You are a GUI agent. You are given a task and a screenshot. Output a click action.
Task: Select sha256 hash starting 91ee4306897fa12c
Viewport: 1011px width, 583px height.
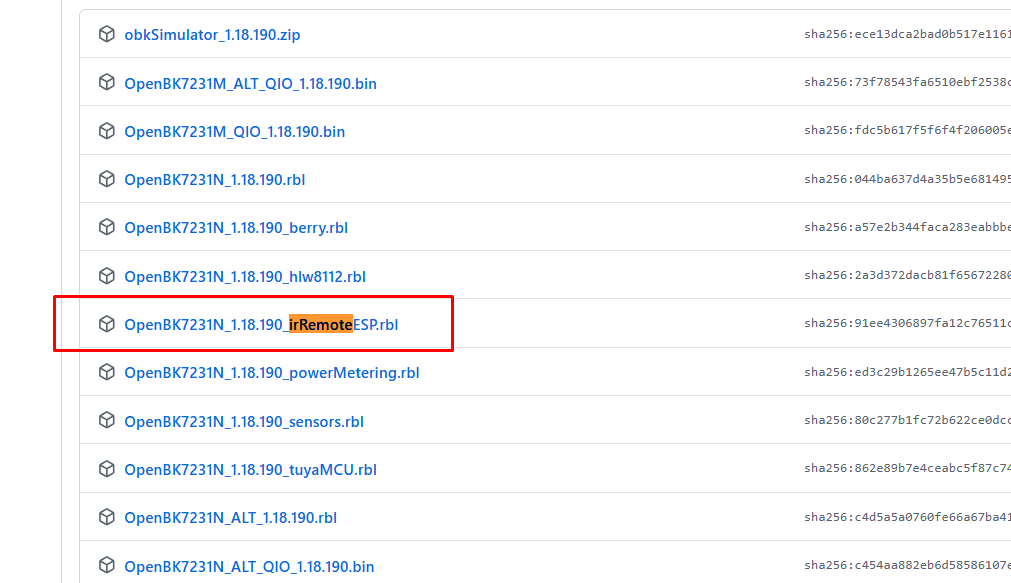point(907,323)
